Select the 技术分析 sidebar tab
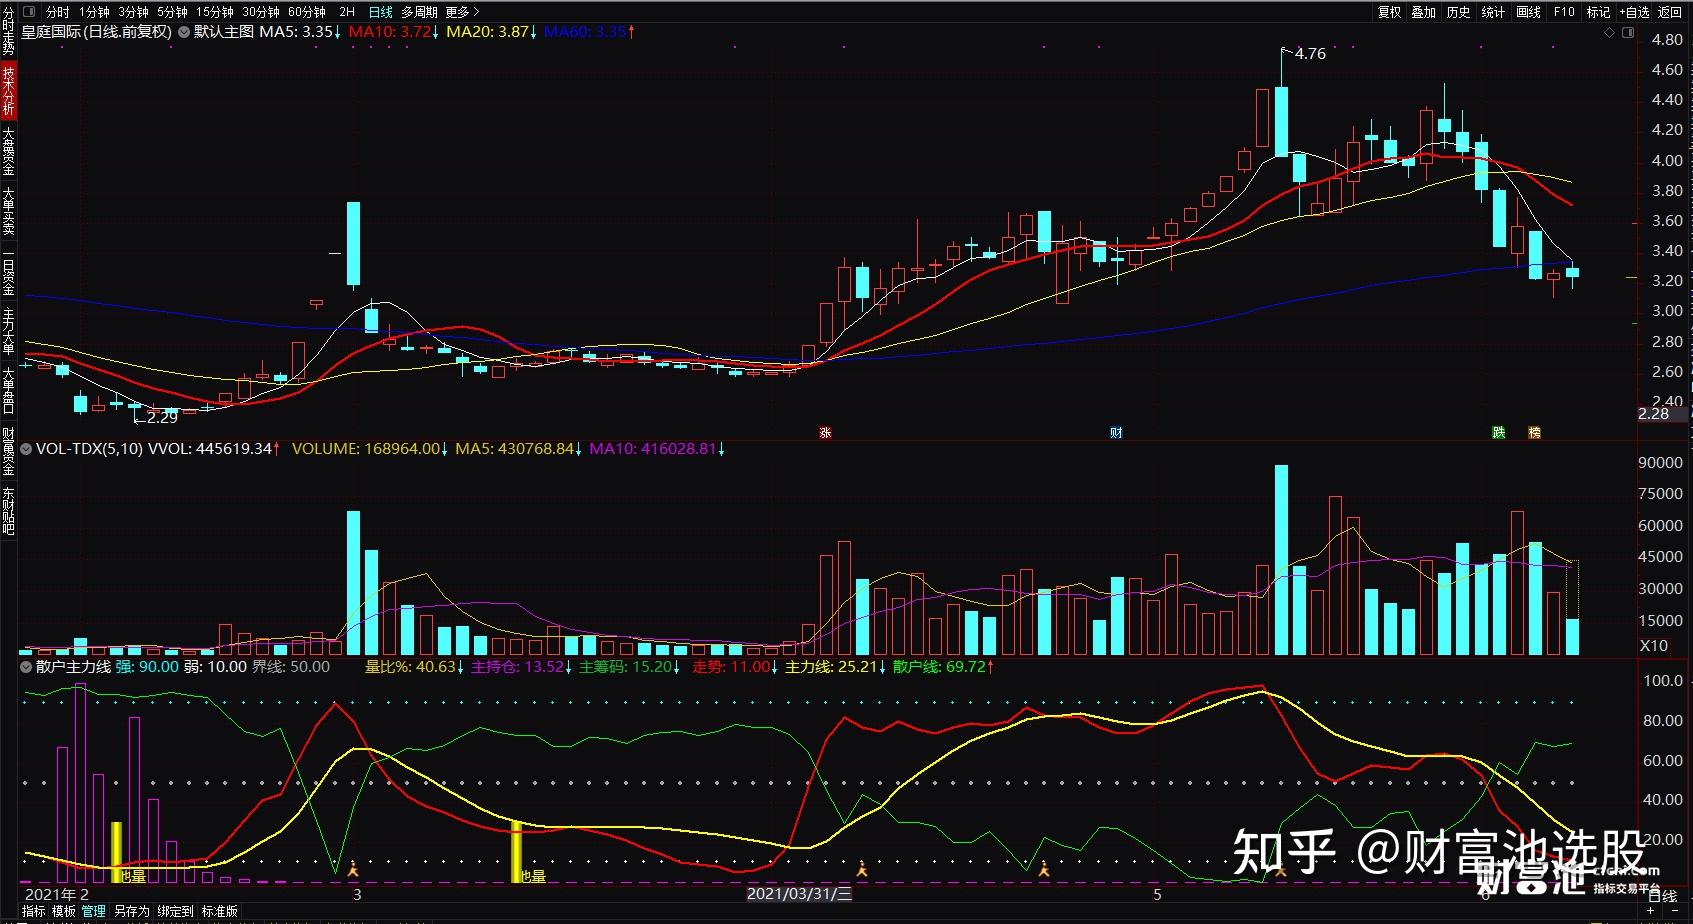The height and width of the screenshot is (924, 1693). pyautogui.click(x=8, y=91)
